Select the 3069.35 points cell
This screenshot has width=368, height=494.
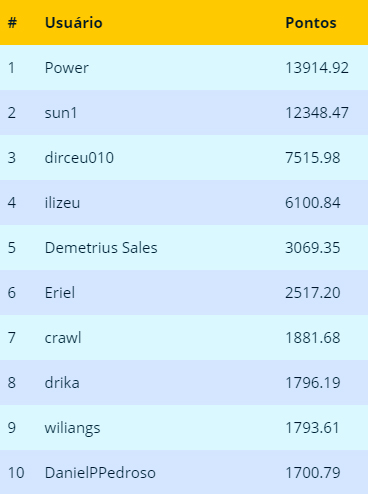point(313,248)
